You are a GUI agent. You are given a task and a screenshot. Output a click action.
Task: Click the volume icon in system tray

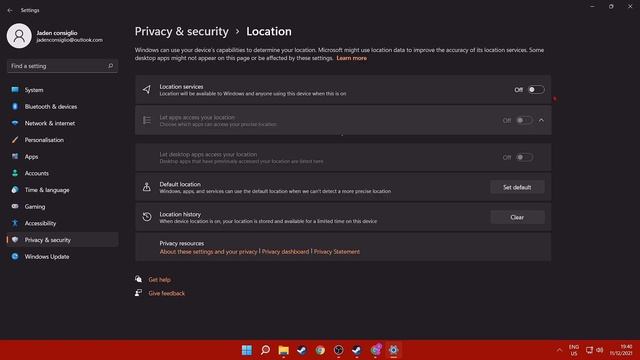click(600, 350)
